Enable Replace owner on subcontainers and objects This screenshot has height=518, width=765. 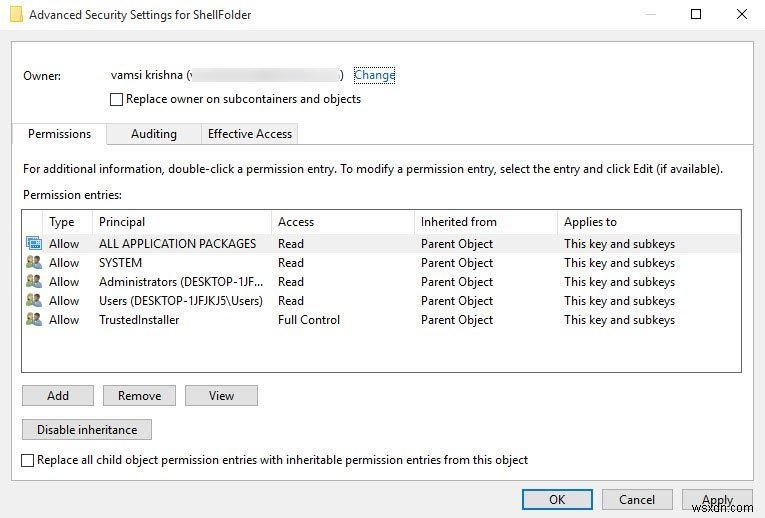[116, 100]
